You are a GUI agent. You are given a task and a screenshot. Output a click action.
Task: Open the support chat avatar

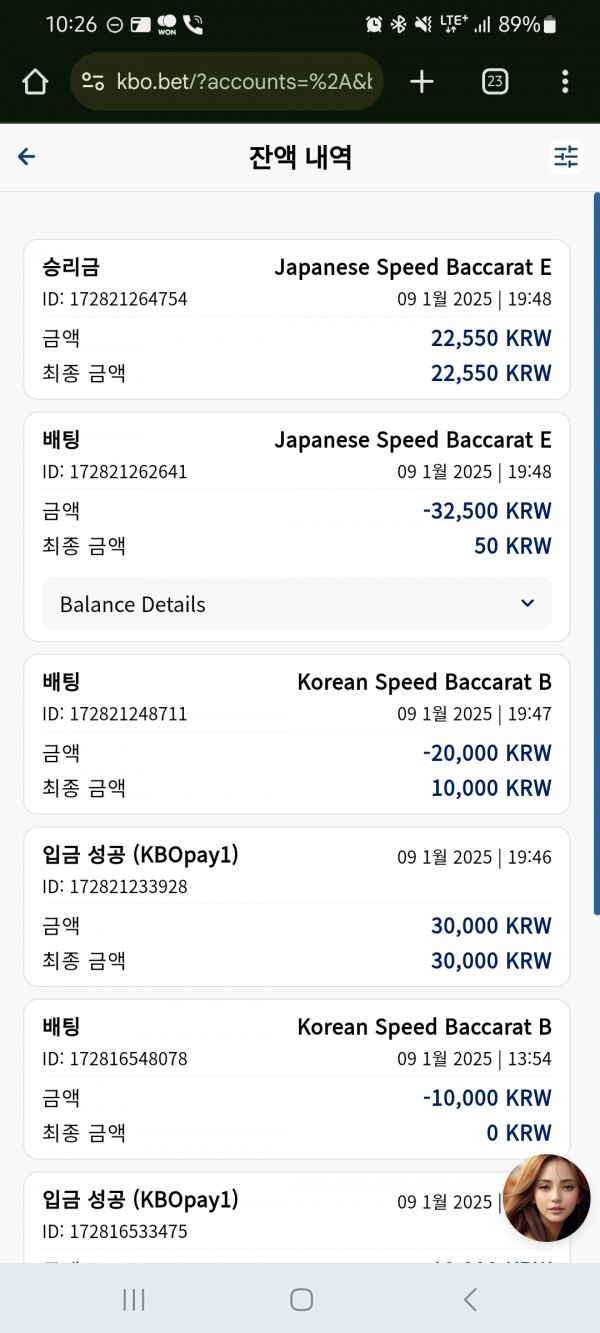point(546,1198)
